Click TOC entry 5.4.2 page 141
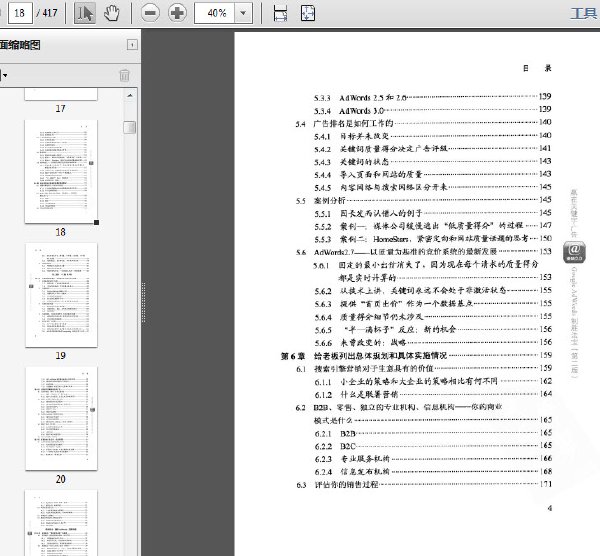This screenshot has width=600, height=556. click(x=432, y=149)
